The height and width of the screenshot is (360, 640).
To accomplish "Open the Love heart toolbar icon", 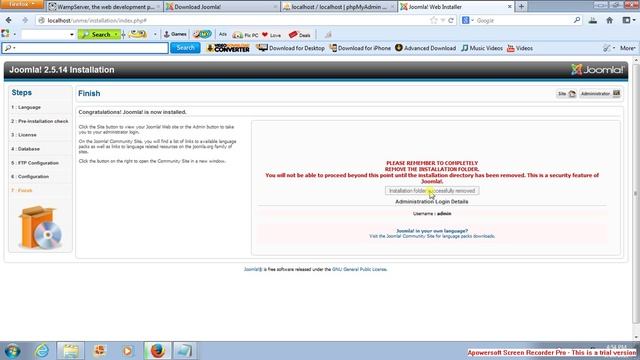I will (271, 35).
